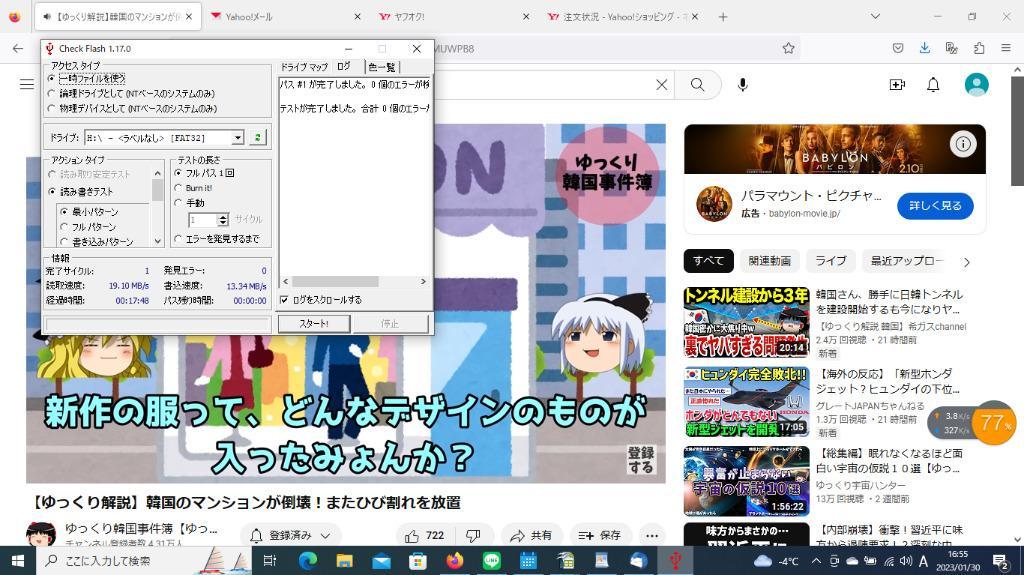1024x575 pixels.
Task: Dislike the video with the thumbs-down icon
Action: [473, 536]
